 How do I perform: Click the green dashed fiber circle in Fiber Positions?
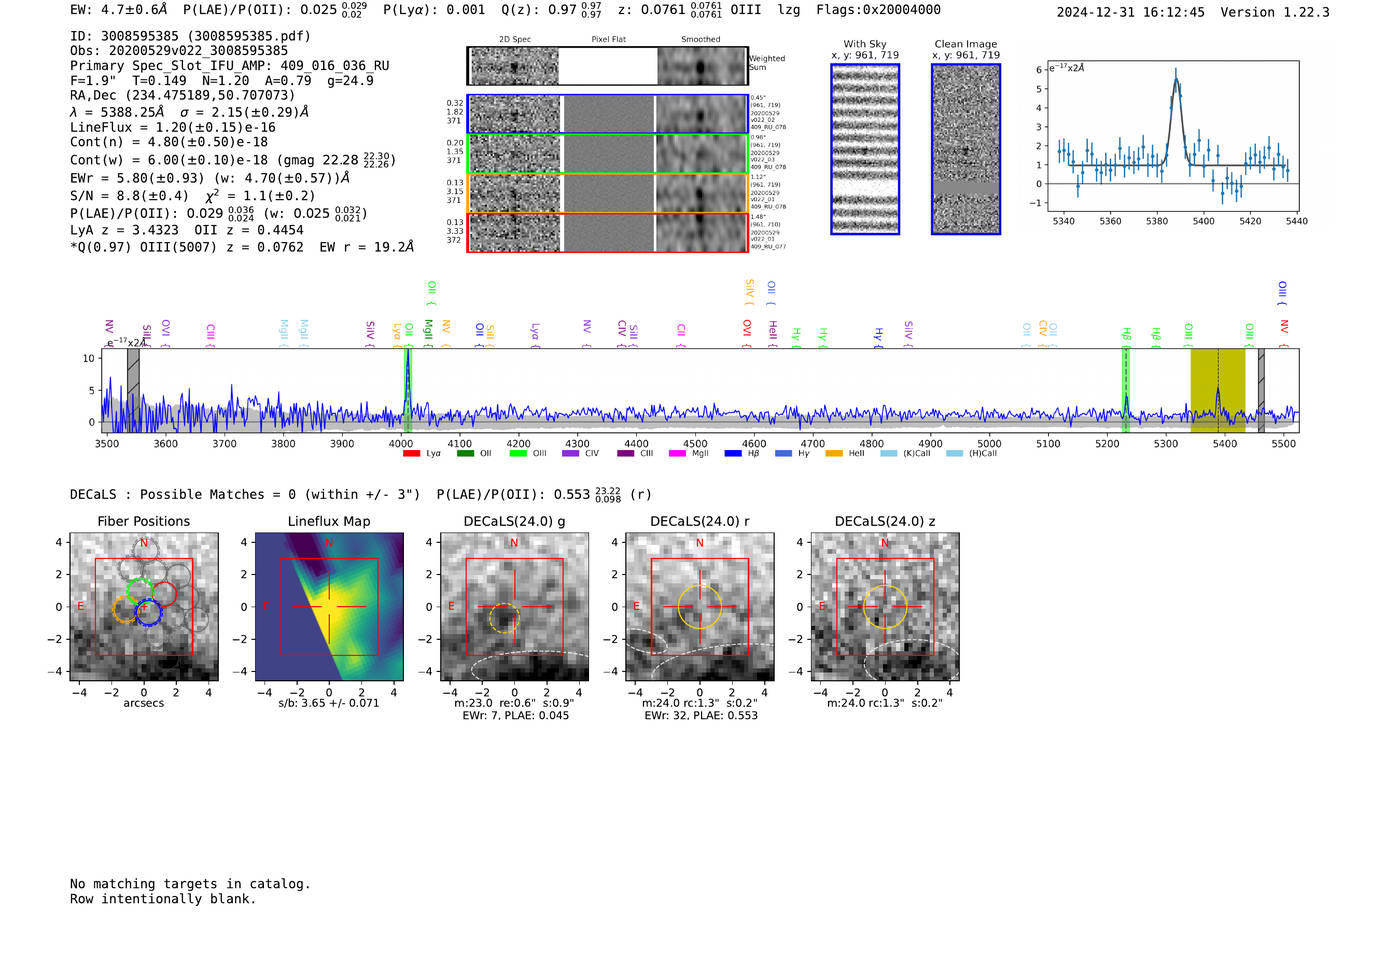tap(140, 591)
